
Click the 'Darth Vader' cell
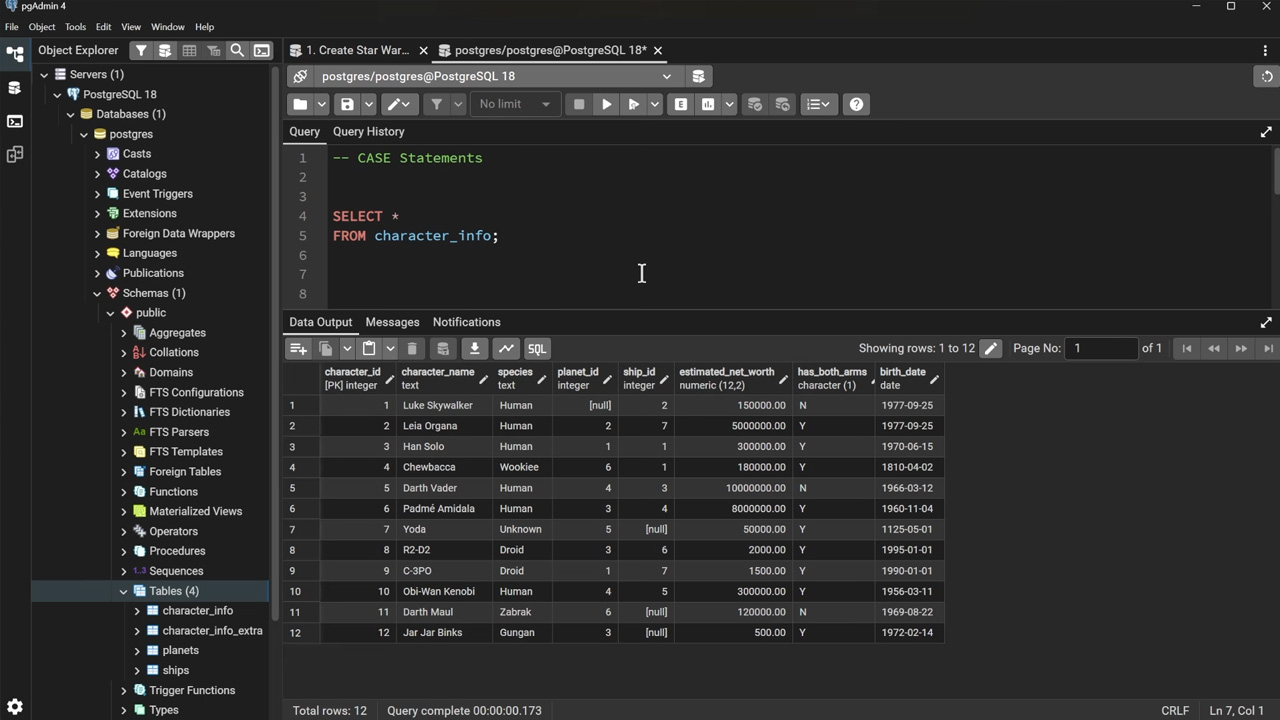[x=444, y=488]
